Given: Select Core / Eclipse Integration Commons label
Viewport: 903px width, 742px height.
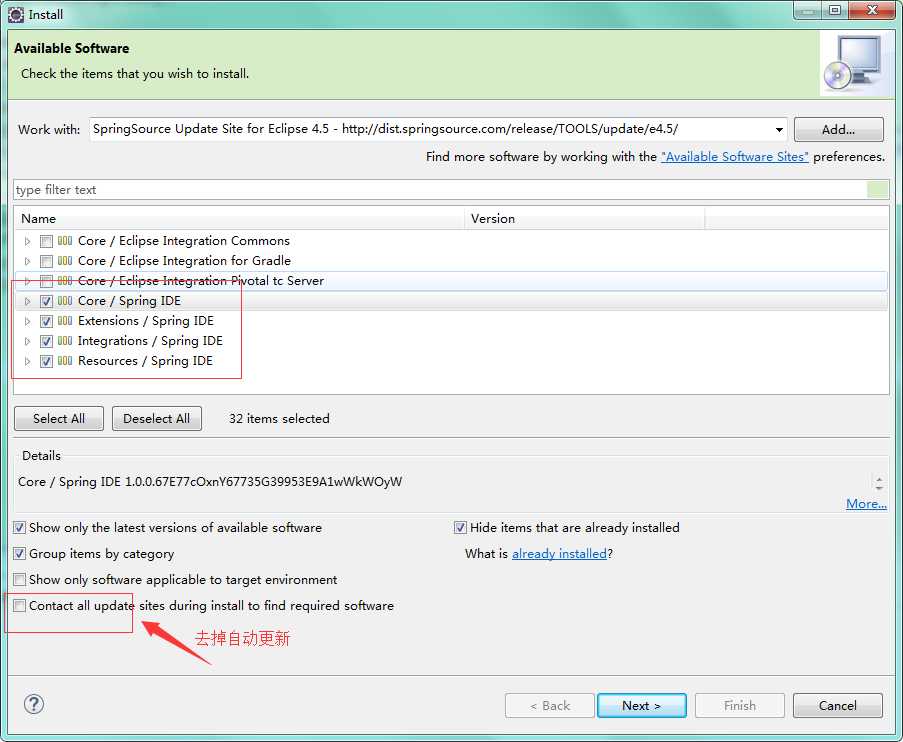Looking at the screenshot, I should [184, 241].
